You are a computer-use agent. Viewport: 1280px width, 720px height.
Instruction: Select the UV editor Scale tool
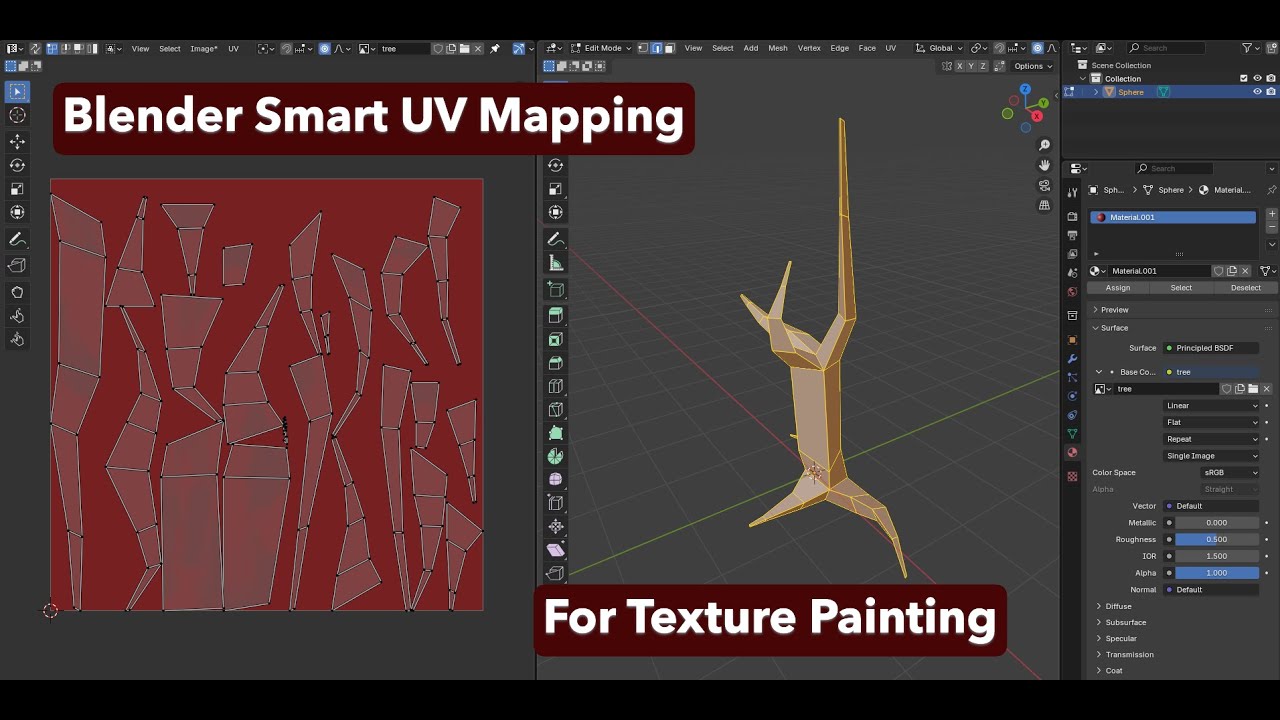(x=17, y=189)
